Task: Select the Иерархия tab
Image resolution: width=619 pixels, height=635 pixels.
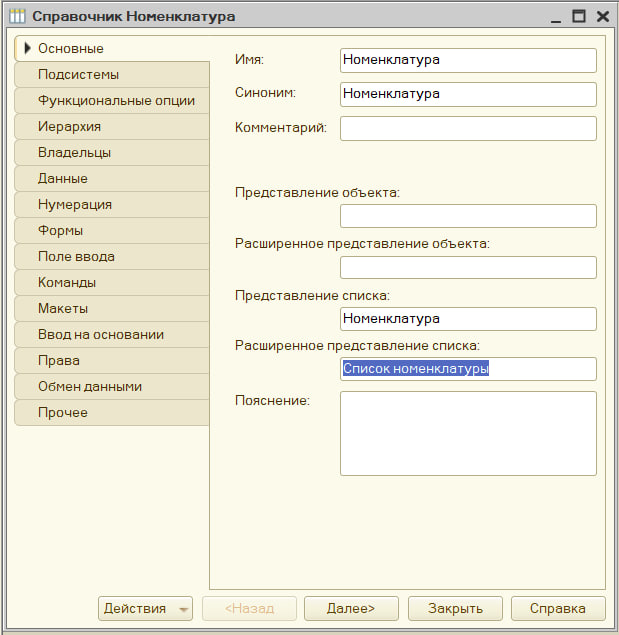Action: (112, 126)
